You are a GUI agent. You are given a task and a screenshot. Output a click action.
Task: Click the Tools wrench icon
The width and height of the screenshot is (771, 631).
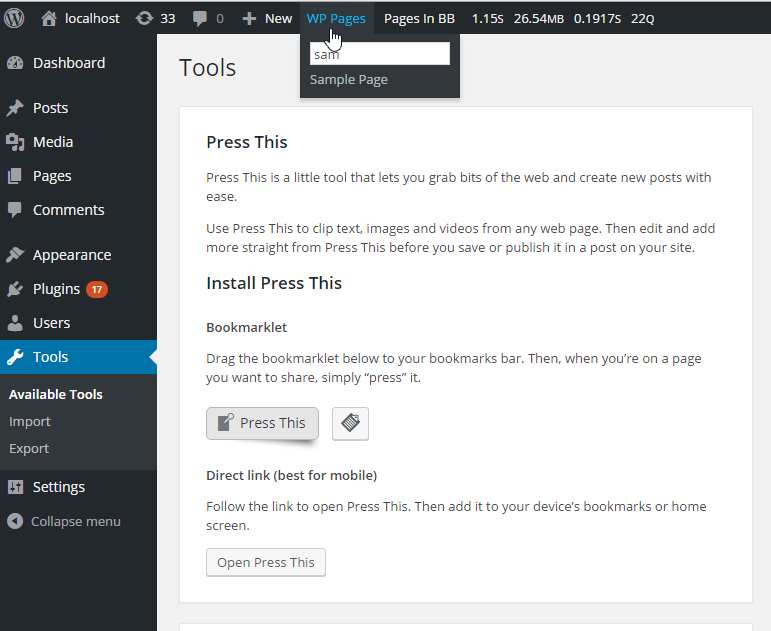click(x=15, y=357)
